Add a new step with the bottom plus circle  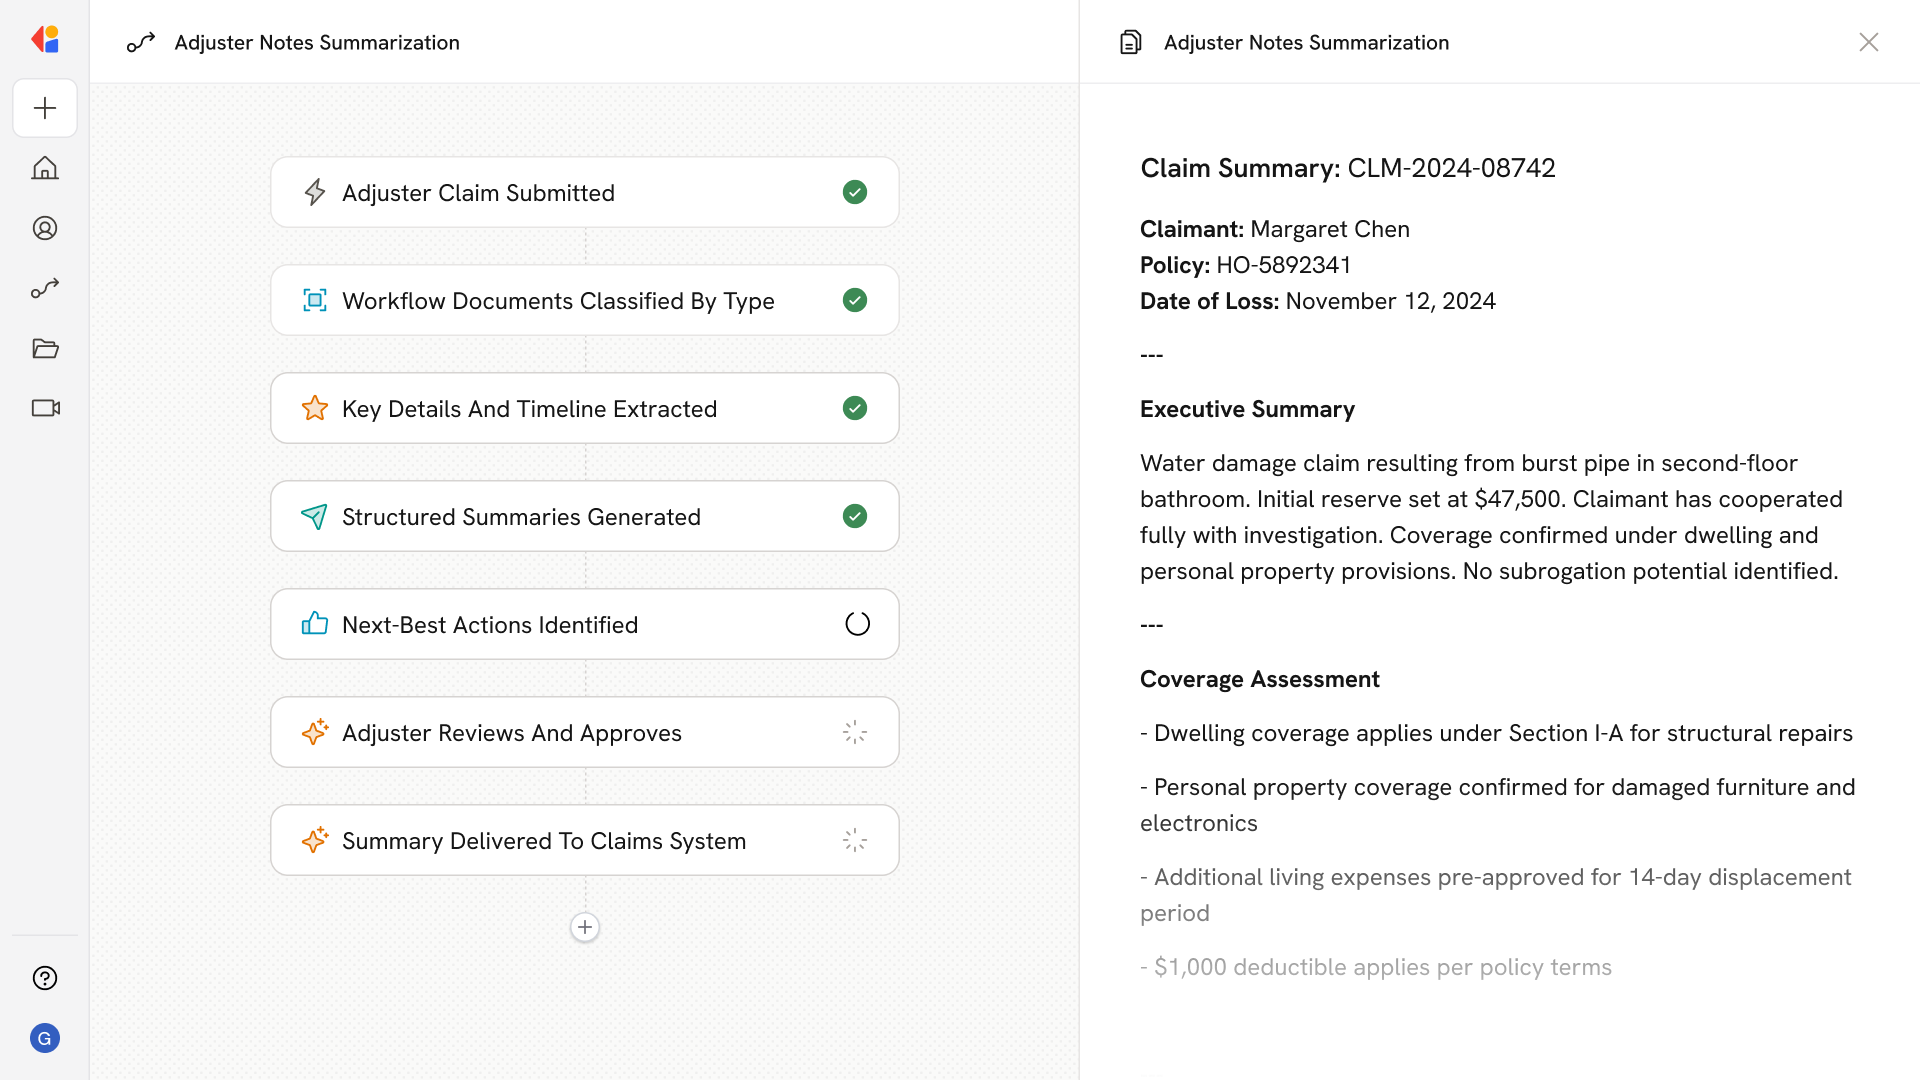tap(585, 927)
